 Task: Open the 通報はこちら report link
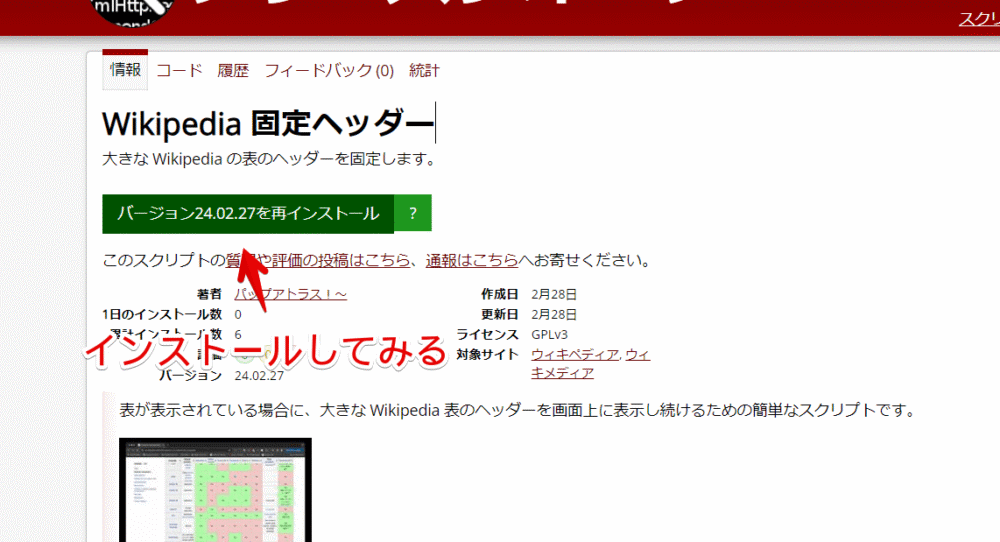472,260
